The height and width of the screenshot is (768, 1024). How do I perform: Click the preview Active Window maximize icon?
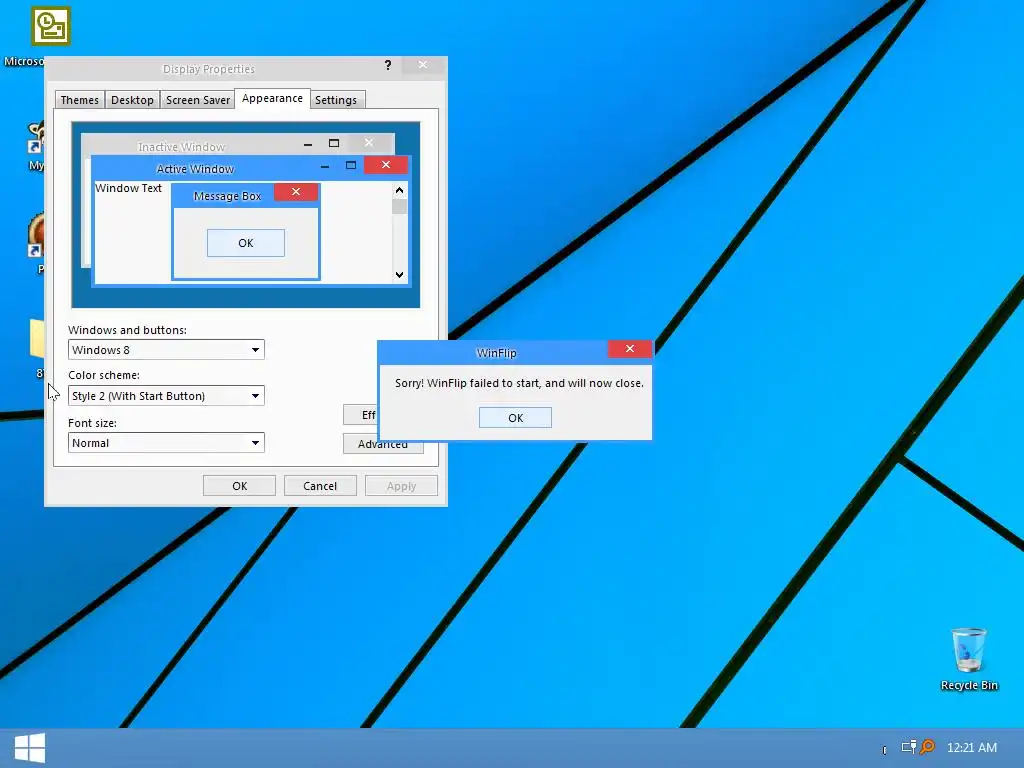click(351, 165)
